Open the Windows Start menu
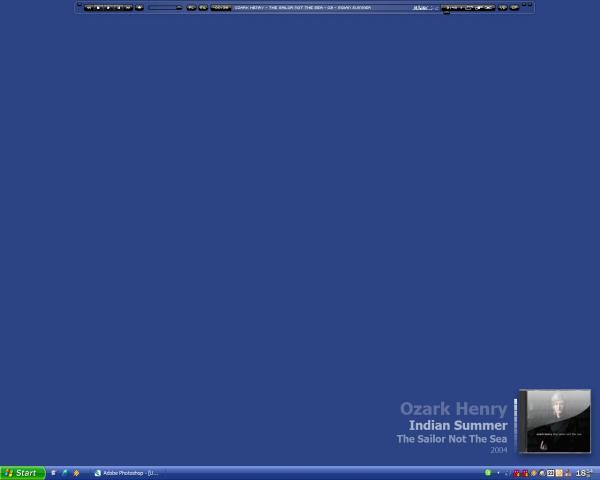 [x=23, y=473]
